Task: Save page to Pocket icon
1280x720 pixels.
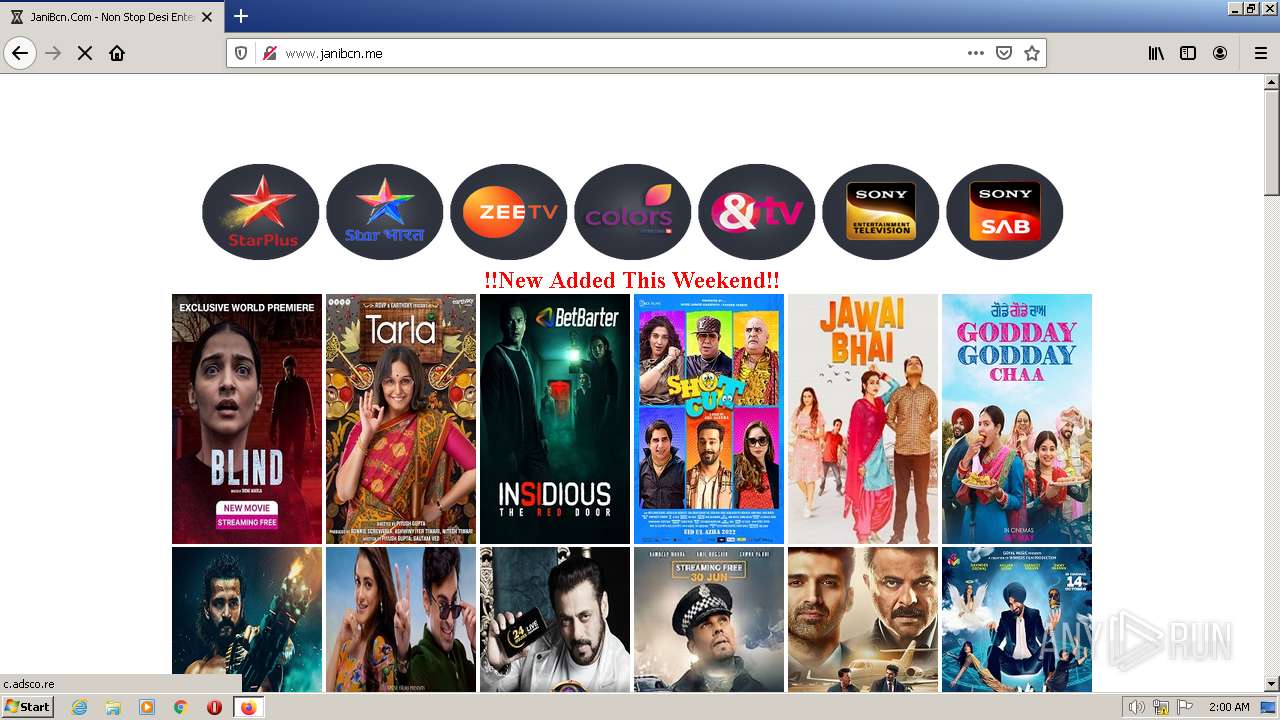Action: click(x=1004, y=53)
